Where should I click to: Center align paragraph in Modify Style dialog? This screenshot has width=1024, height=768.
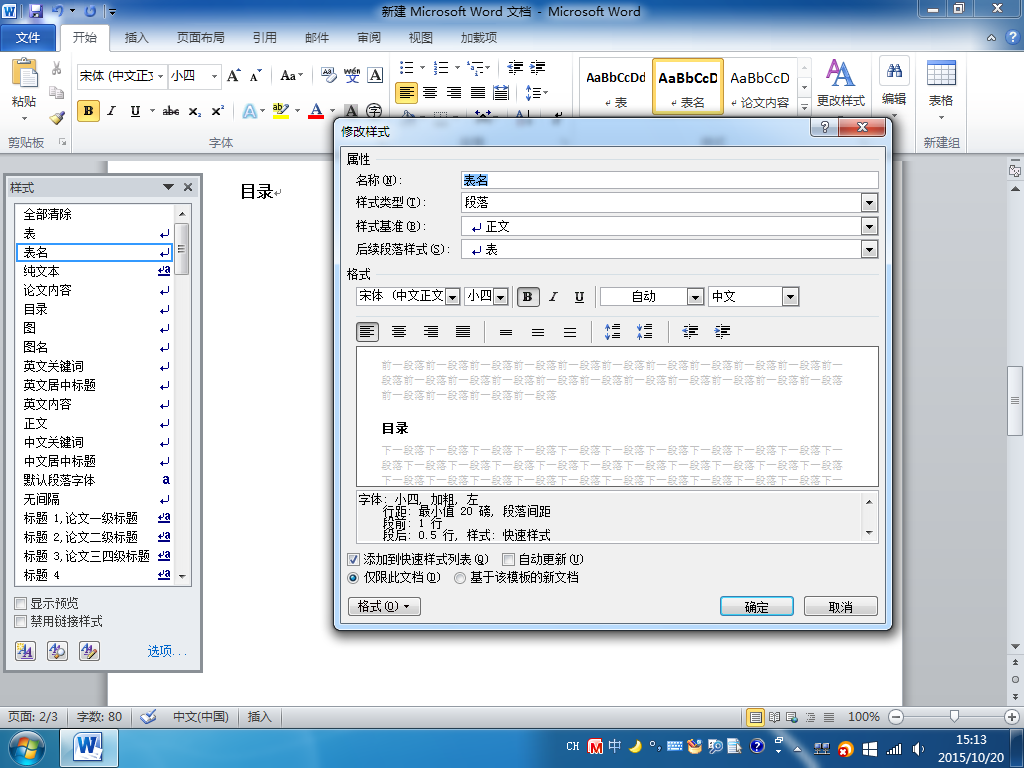coord(399,332)
